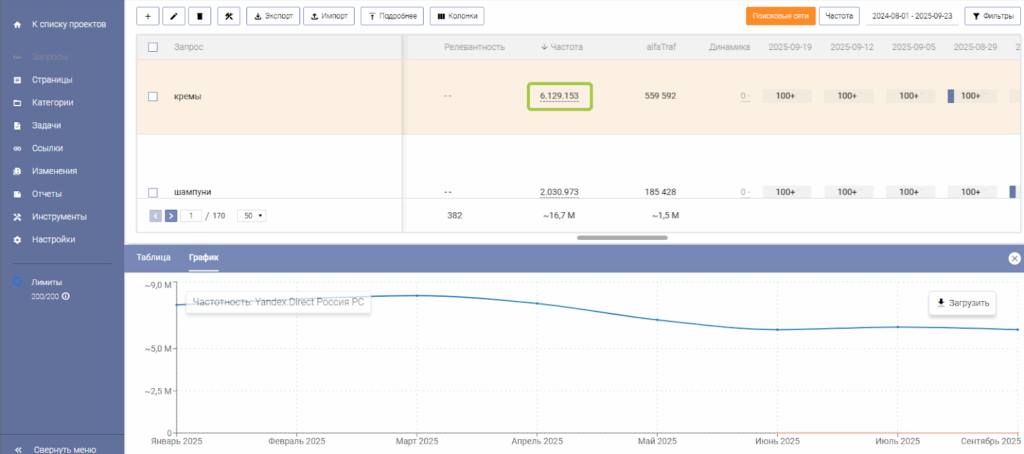Open the Колонки columns selector
This screenshot has height=454, width=1024.
pos(457,16)
